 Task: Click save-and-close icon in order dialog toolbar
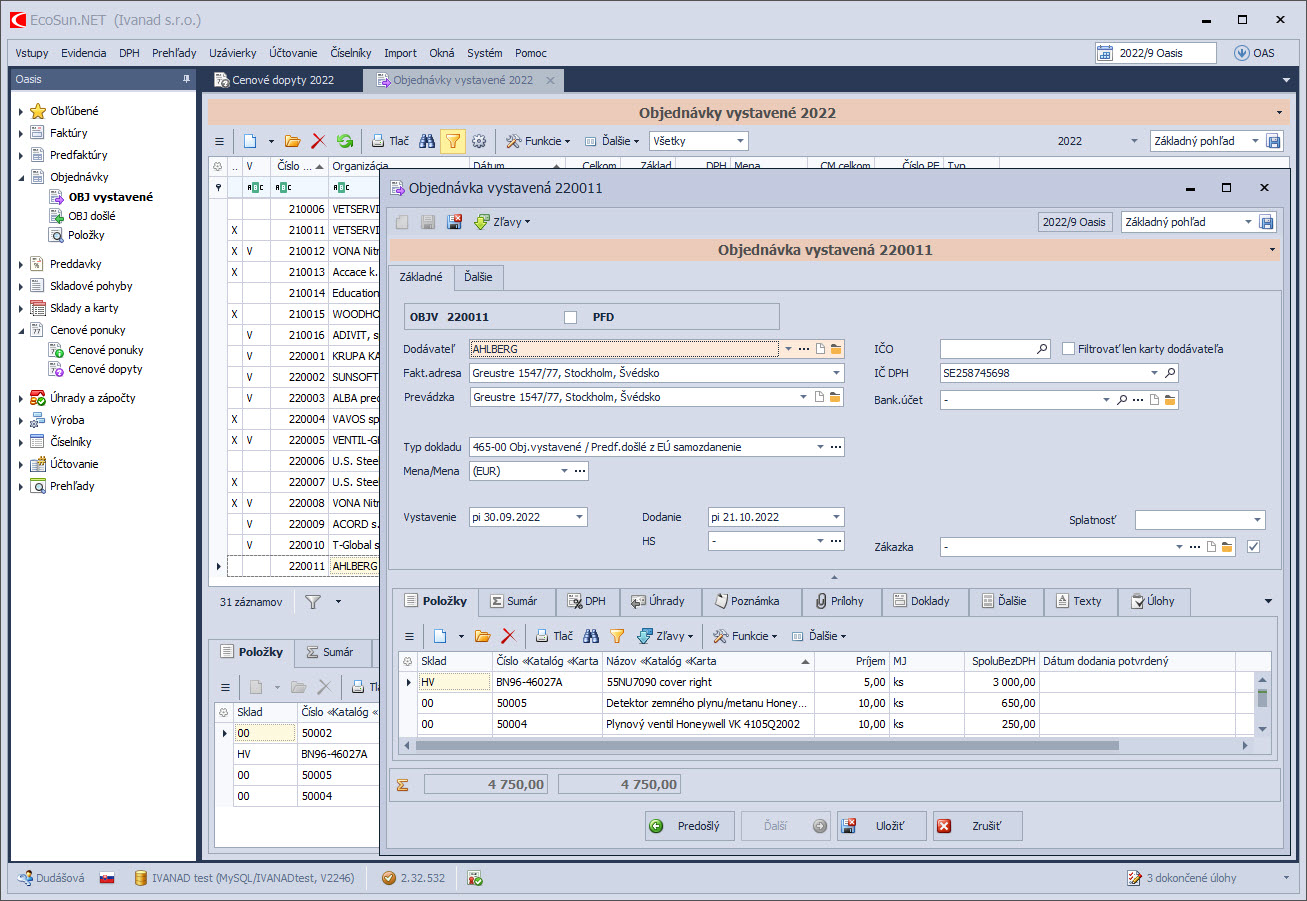pos(454,222)
